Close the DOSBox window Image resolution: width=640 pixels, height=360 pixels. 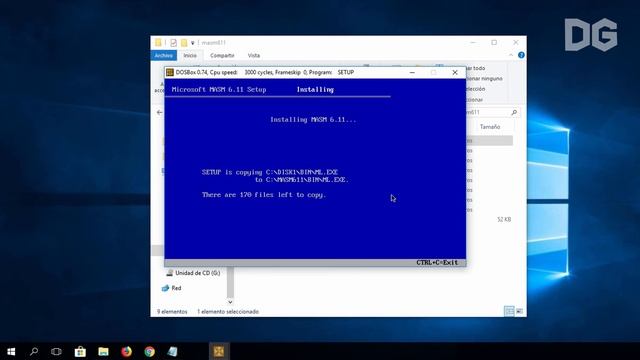pos(455,72)
